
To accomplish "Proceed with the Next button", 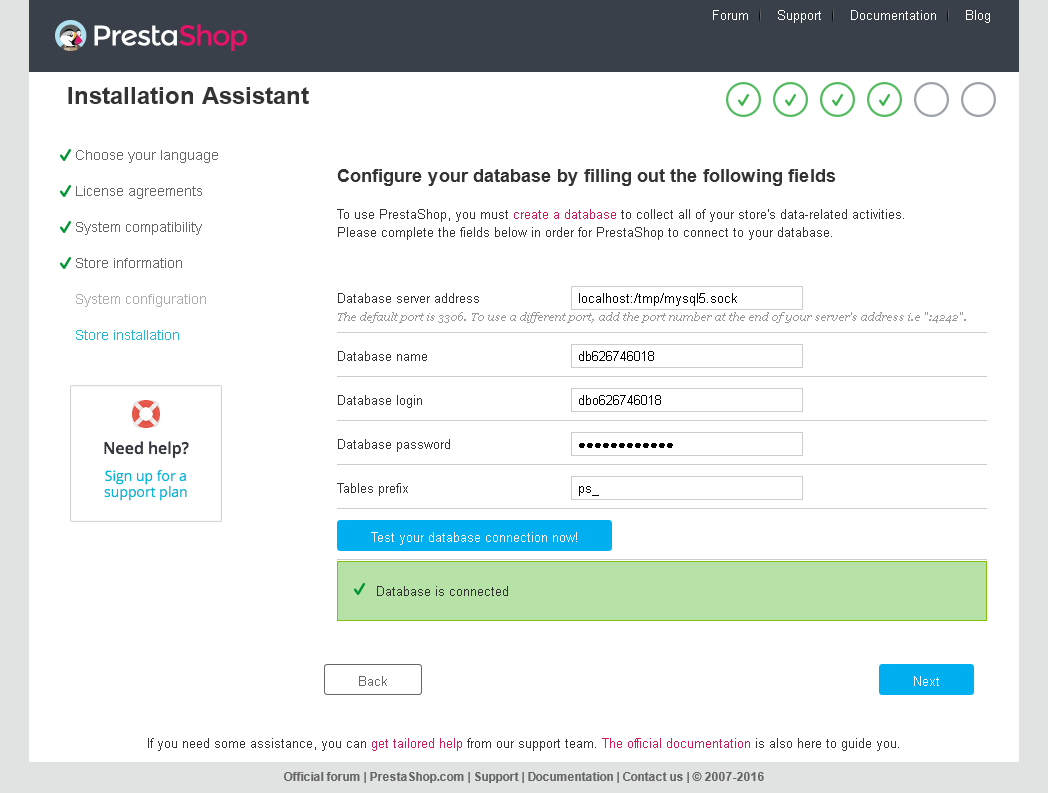I will (926, 679).
